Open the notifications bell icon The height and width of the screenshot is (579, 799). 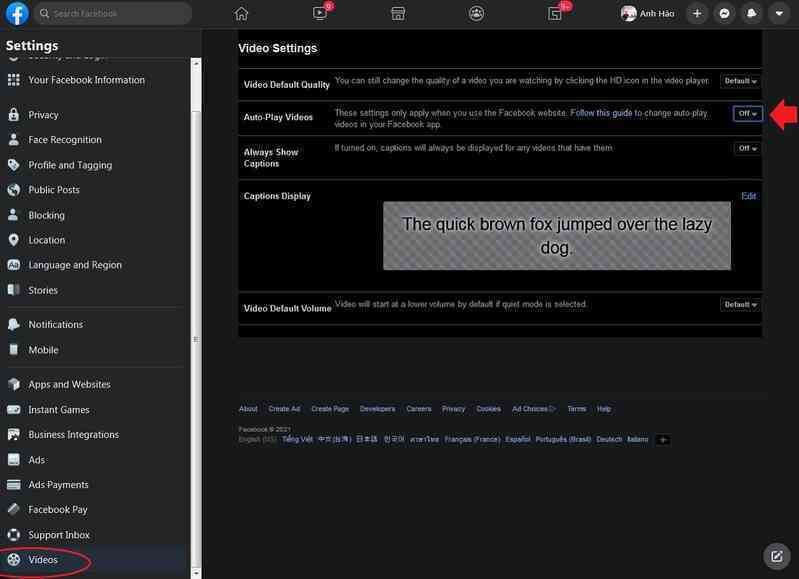752,14
